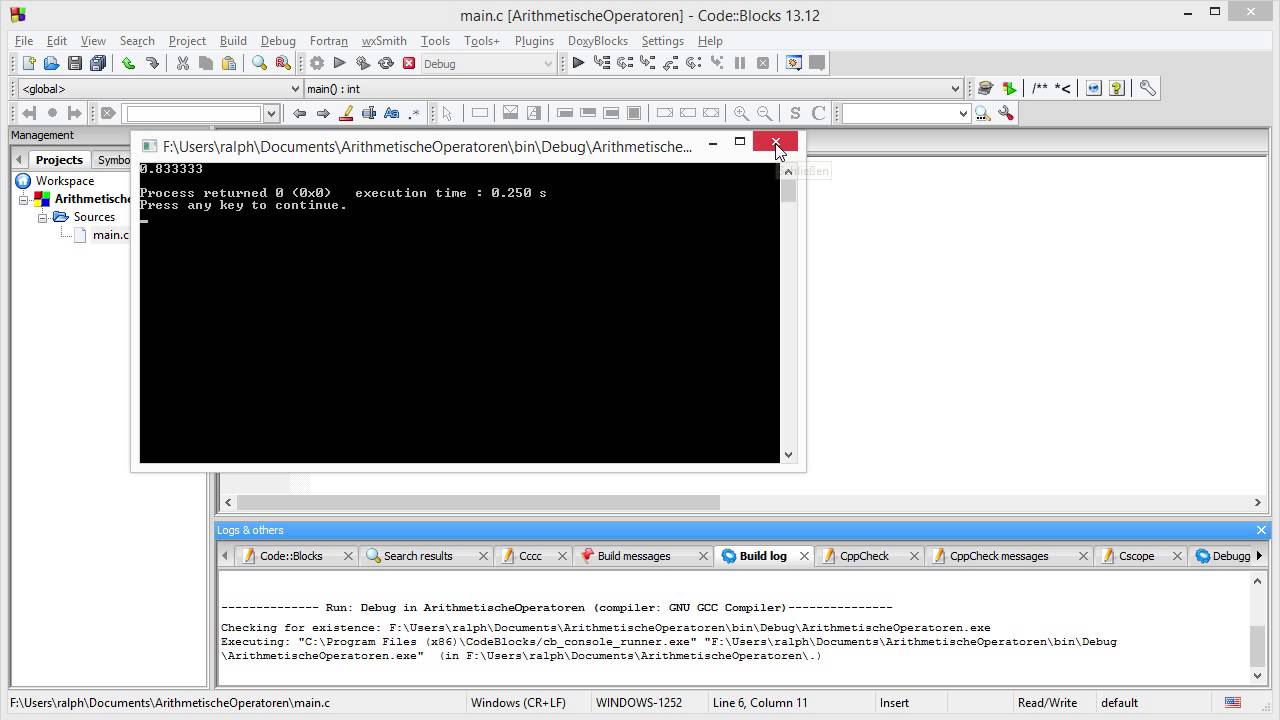Viewport: 1280px width, 720px height.
Task: Click the incremental search text field
Action: [x=194, y=113]
